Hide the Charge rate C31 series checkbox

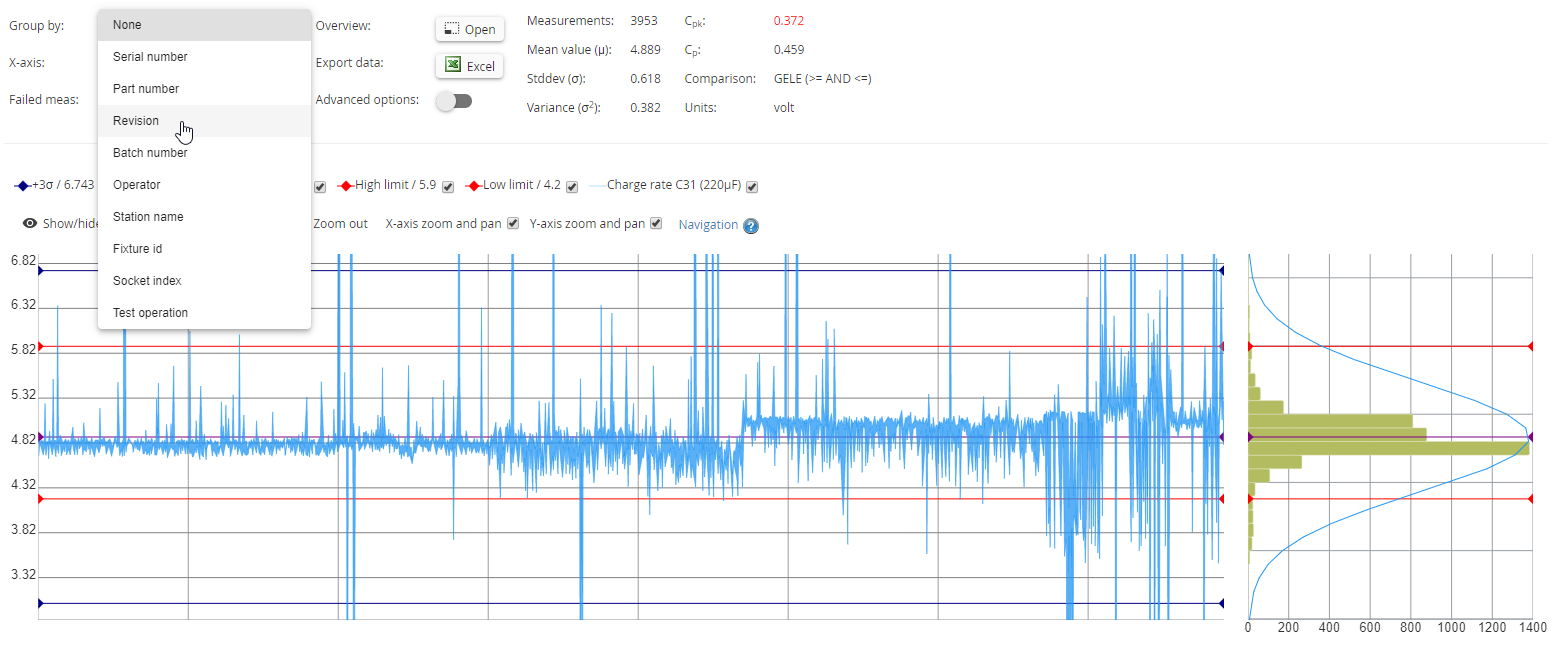click(x=752, y=187)
